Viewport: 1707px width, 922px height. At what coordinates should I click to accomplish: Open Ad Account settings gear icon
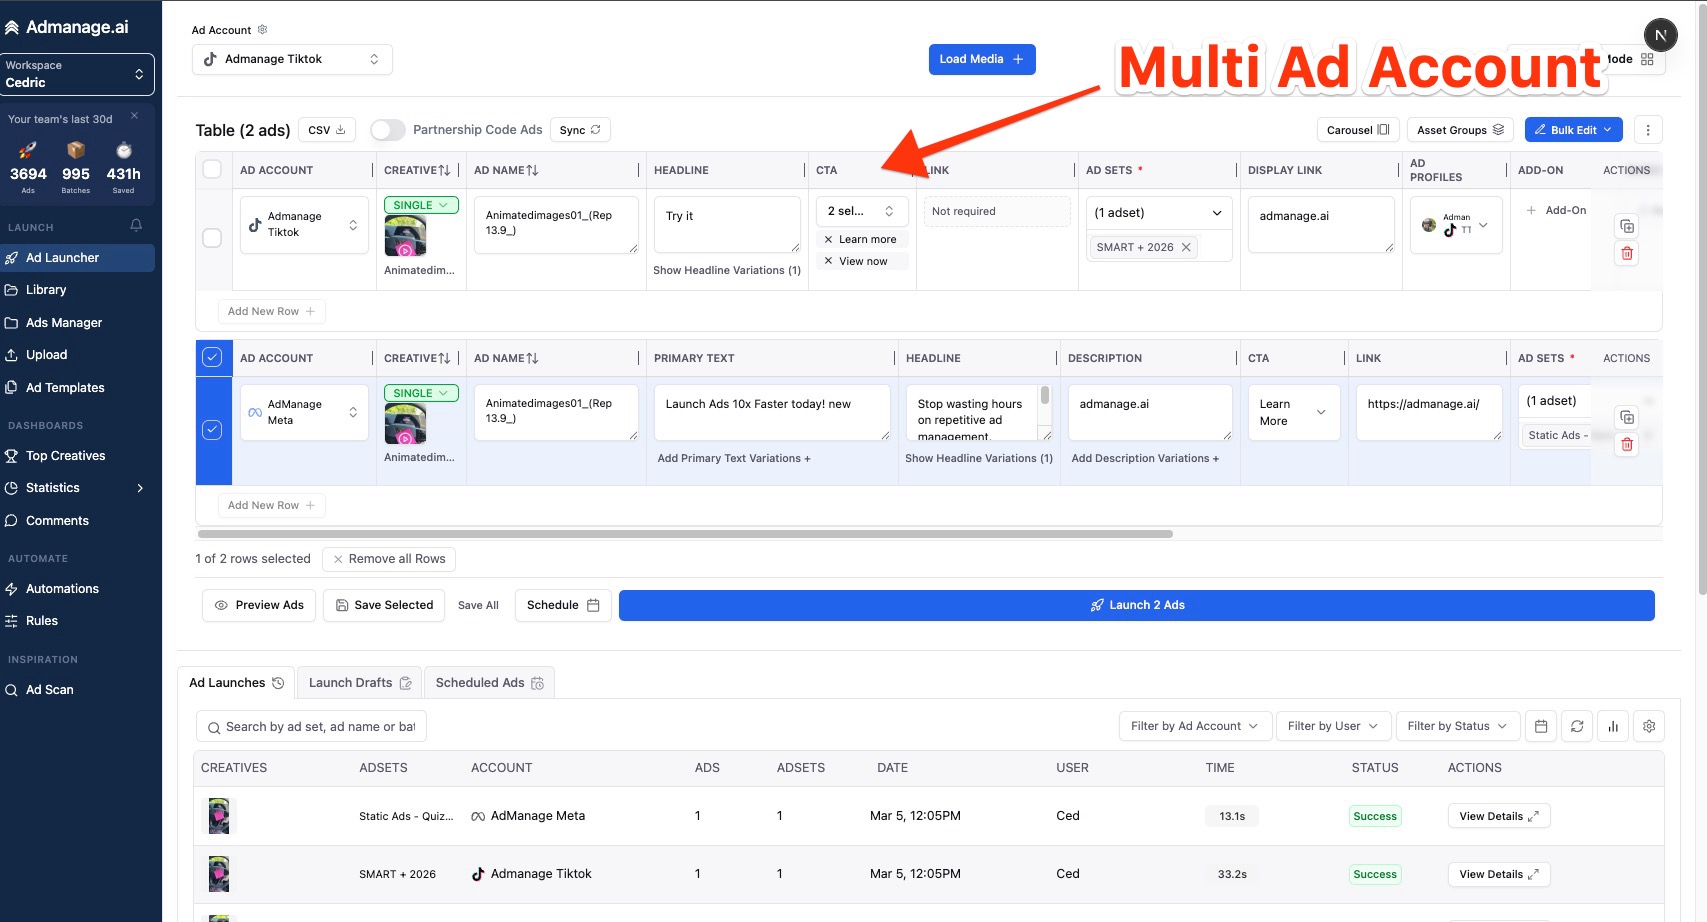262,30
